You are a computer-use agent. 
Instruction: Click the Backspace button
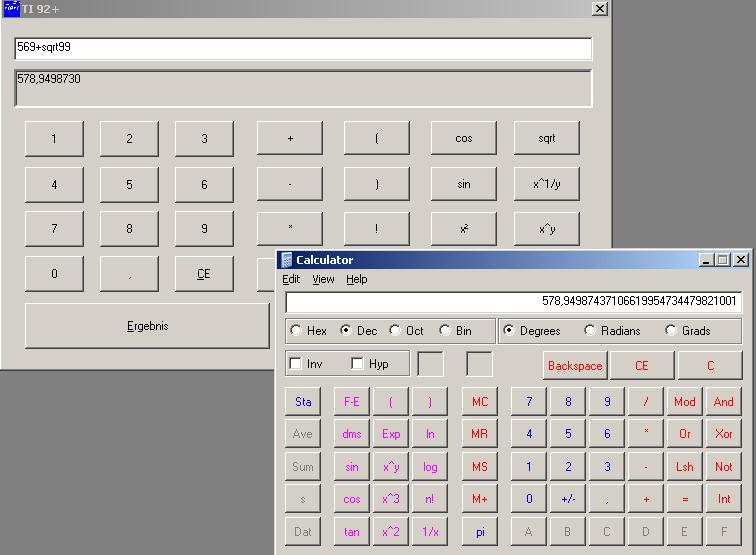575,366
